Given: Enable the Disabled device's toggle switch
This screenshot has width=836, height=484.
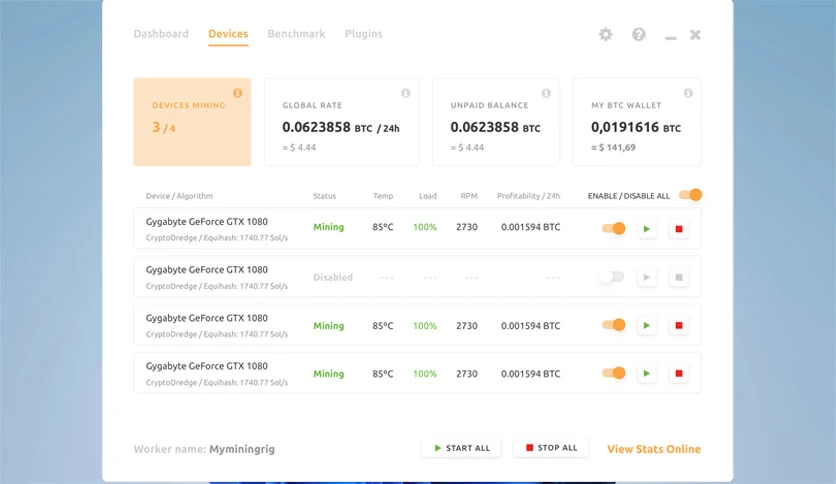Looking at the screenshot, I should (612, 277).
